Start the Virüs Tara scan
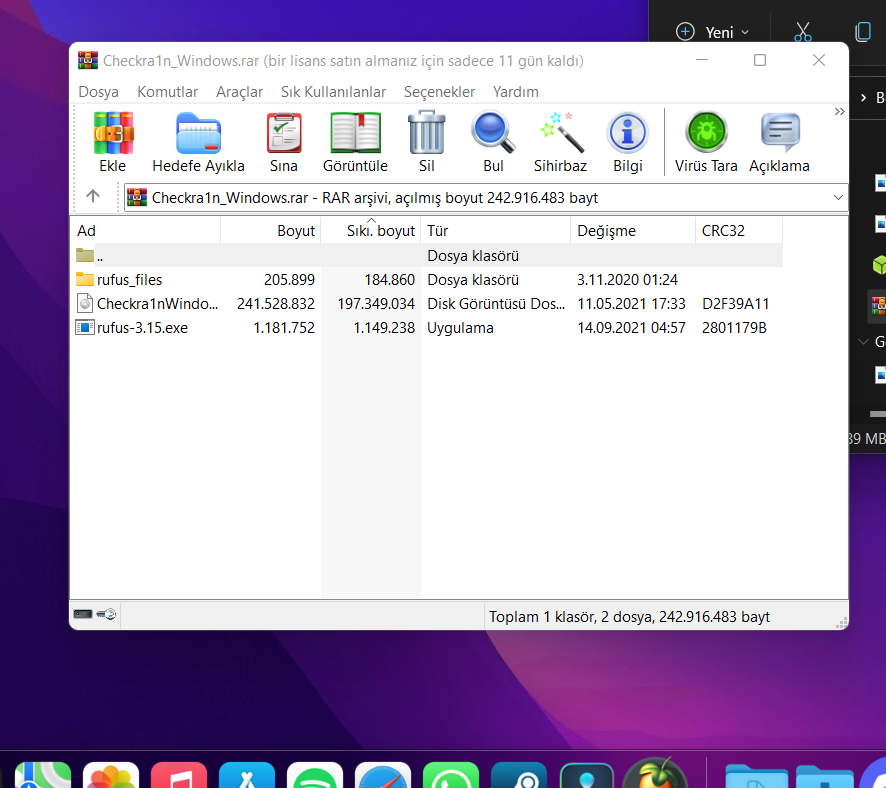Image resolution: width=886 pixels, height=788 pixels. tap(706, 132)
